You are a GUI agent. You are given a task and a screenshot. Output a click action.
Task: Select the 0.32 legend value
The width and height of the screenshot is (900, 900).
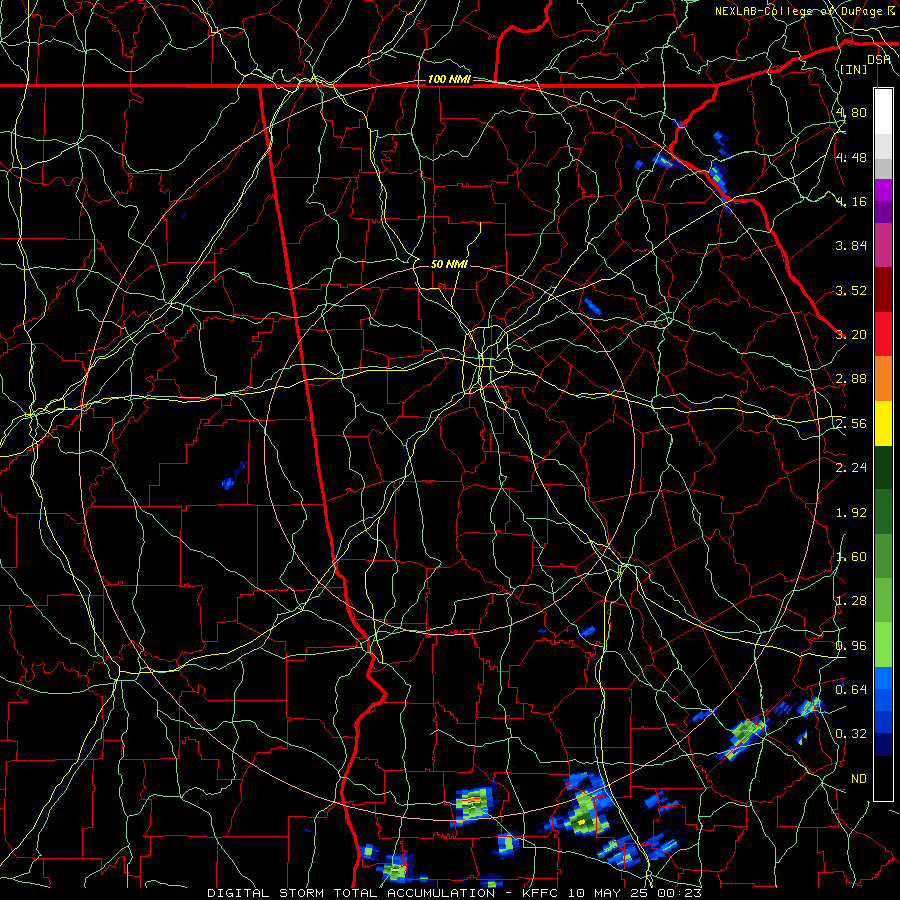(851, 734)
